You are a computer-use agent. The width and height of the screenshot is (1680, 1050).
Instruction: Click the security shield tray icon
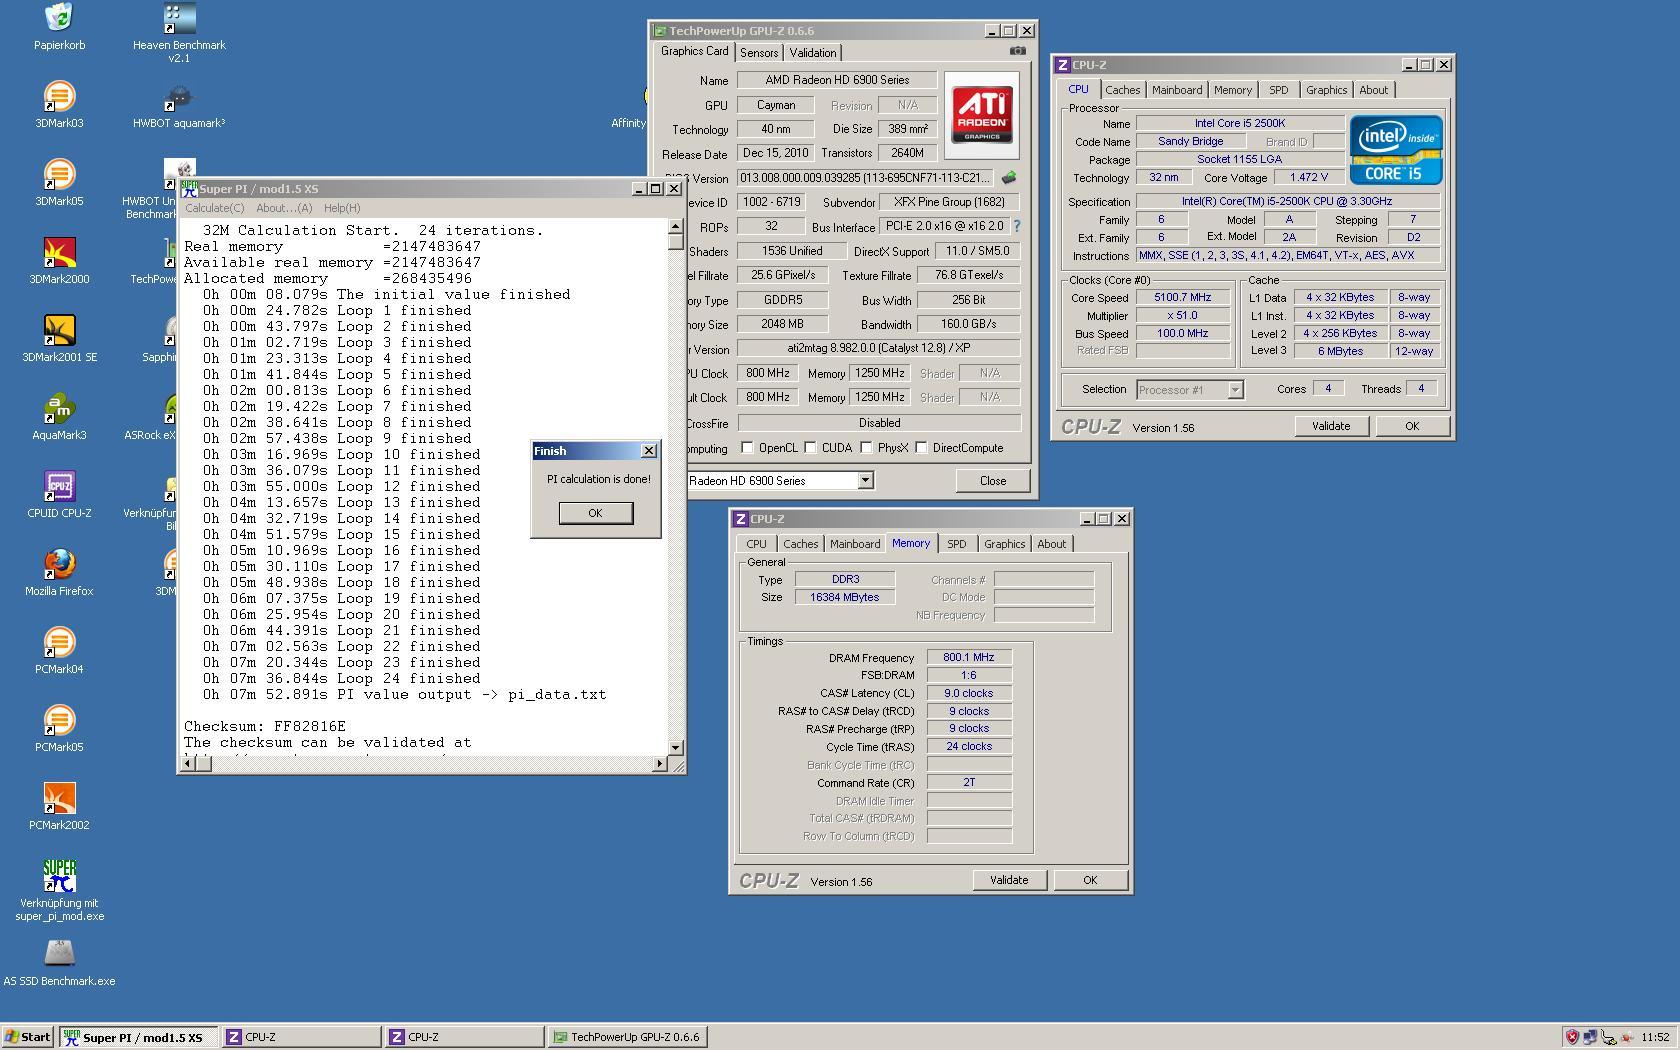1572,1037
